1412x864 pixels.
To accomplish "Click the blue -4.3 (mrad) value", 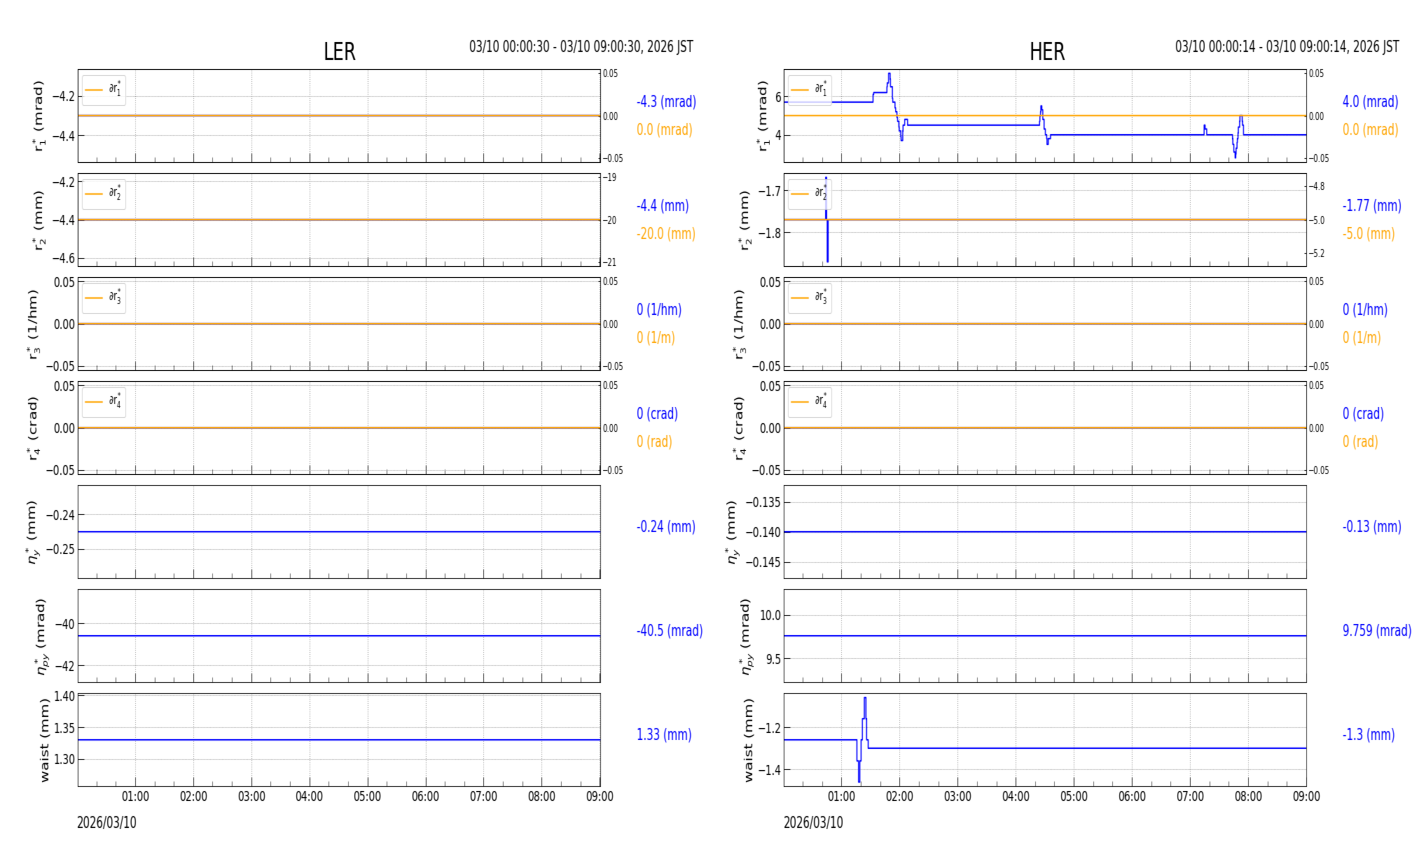I will [x=666, y=102].
